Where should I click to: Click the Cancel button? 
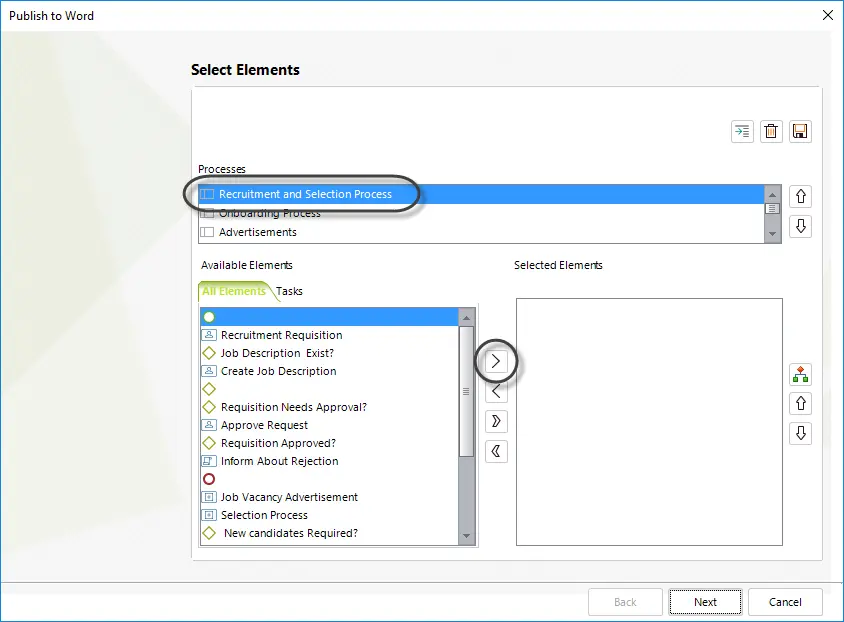[785, 602]
